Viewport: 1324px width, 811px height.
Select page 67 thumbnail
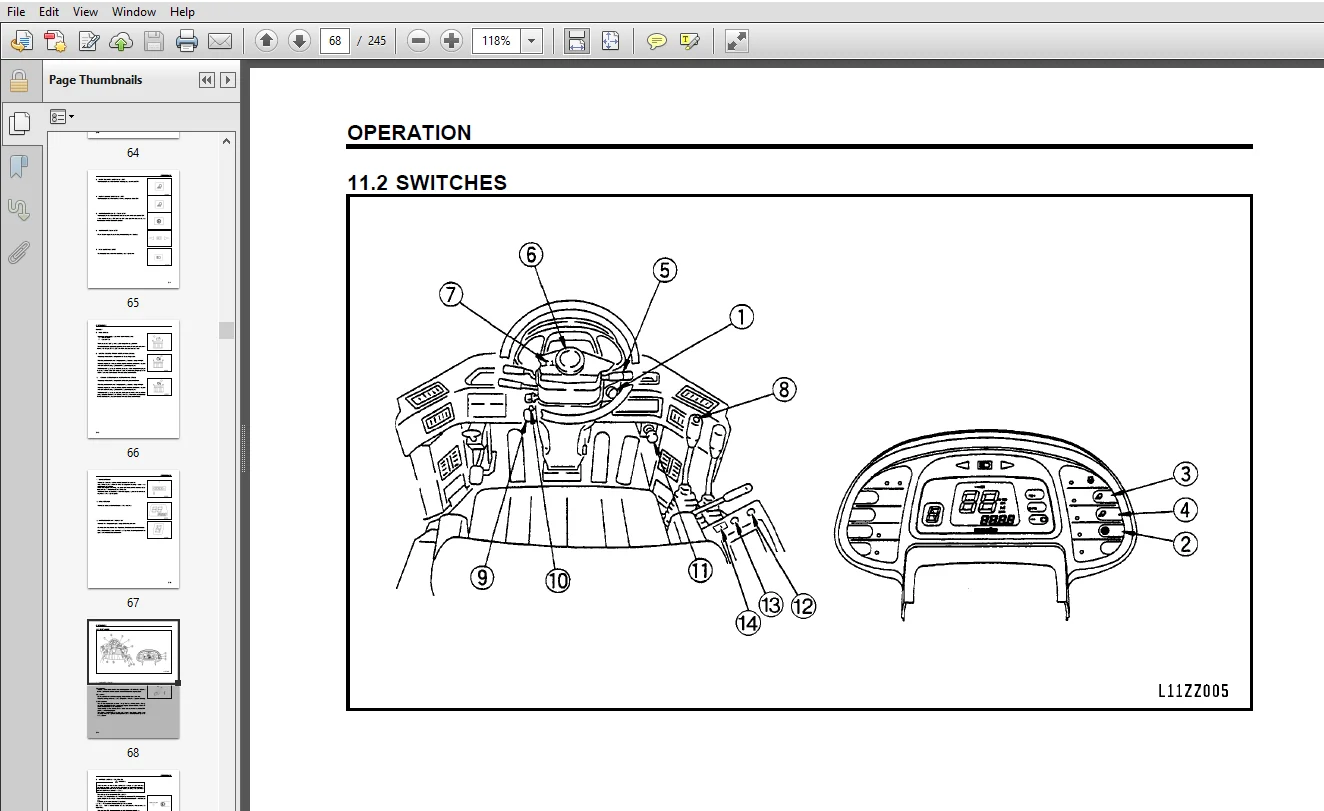[x=133, y=529]
